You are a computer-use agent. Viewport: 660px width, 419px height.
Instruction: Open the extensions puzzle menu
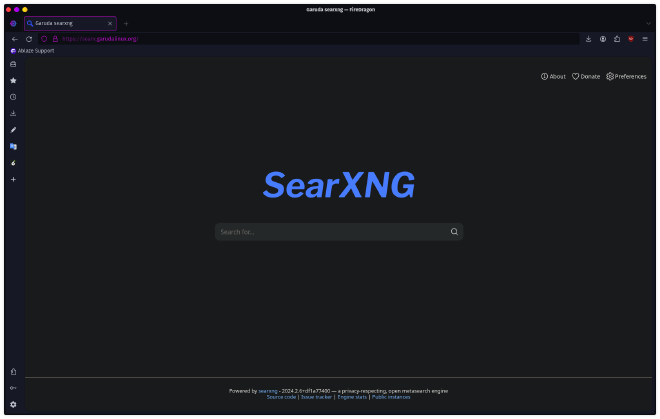point(617,39)
